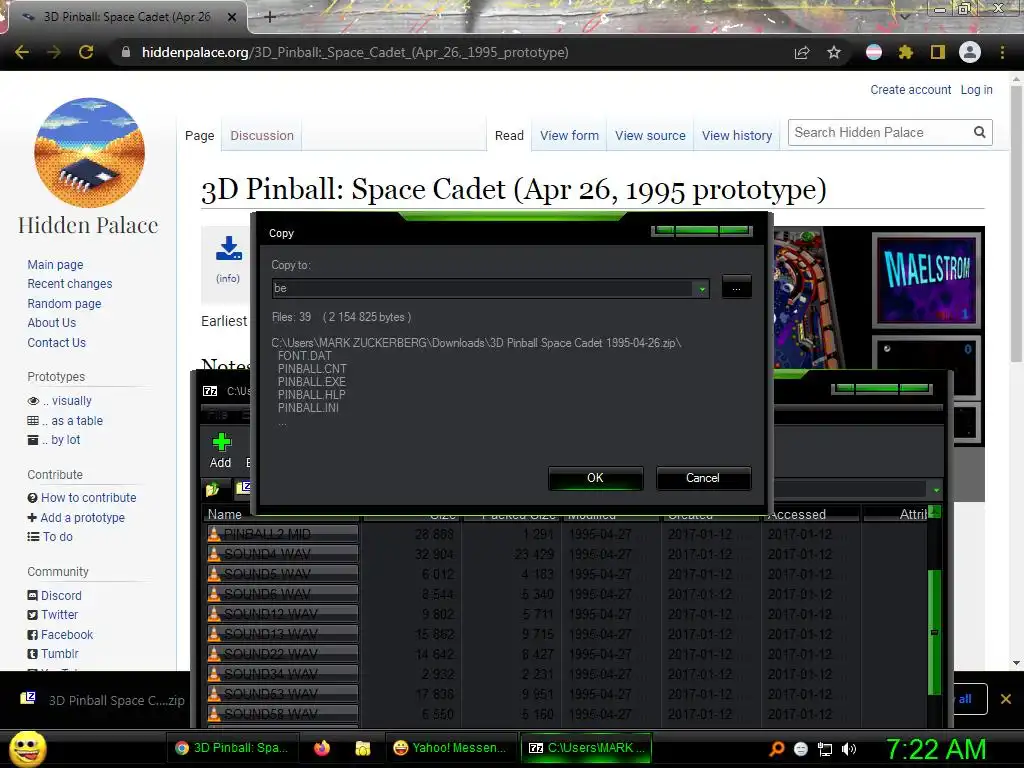Confirm the copy with OK

point(596,478)
